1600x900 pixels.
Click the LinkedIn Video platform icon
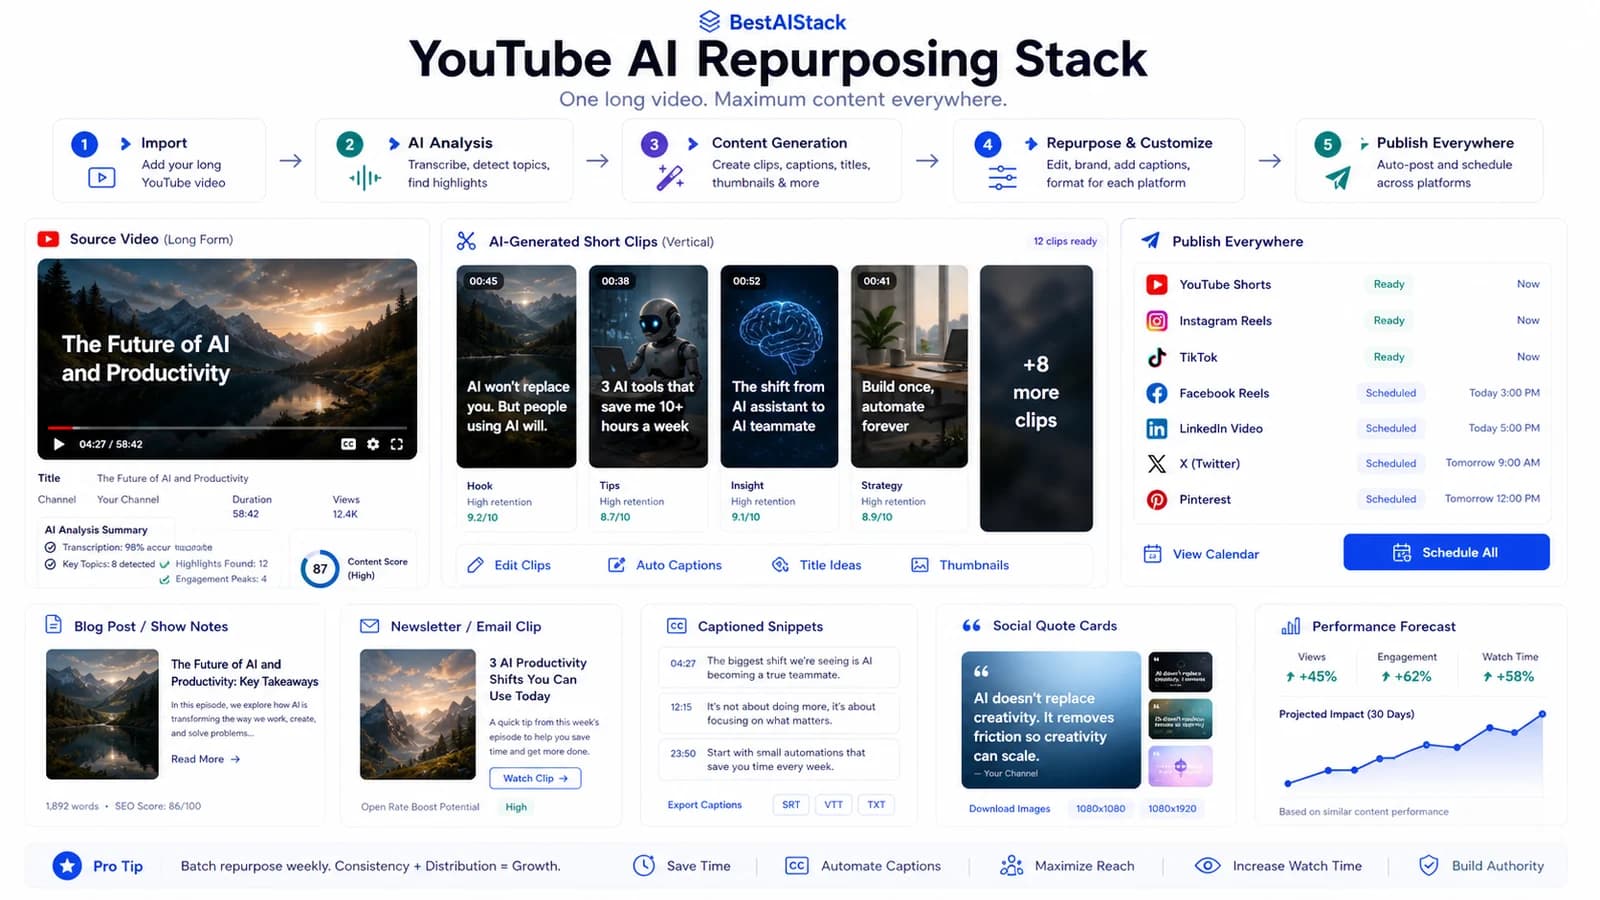tap(1157, 429)
